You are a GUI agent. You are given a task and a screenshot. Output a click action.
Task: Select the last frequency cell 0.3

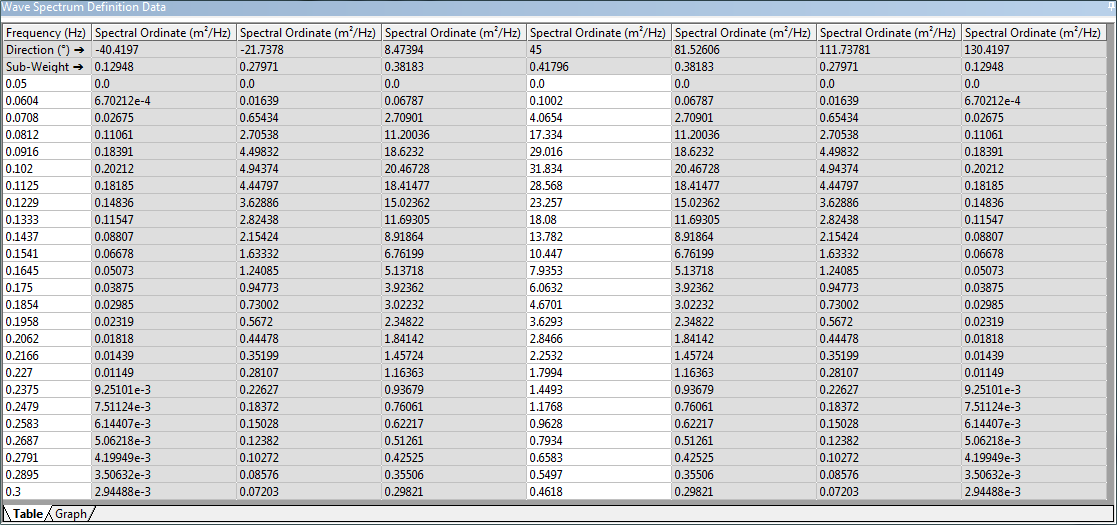click(x=46, y=492)
